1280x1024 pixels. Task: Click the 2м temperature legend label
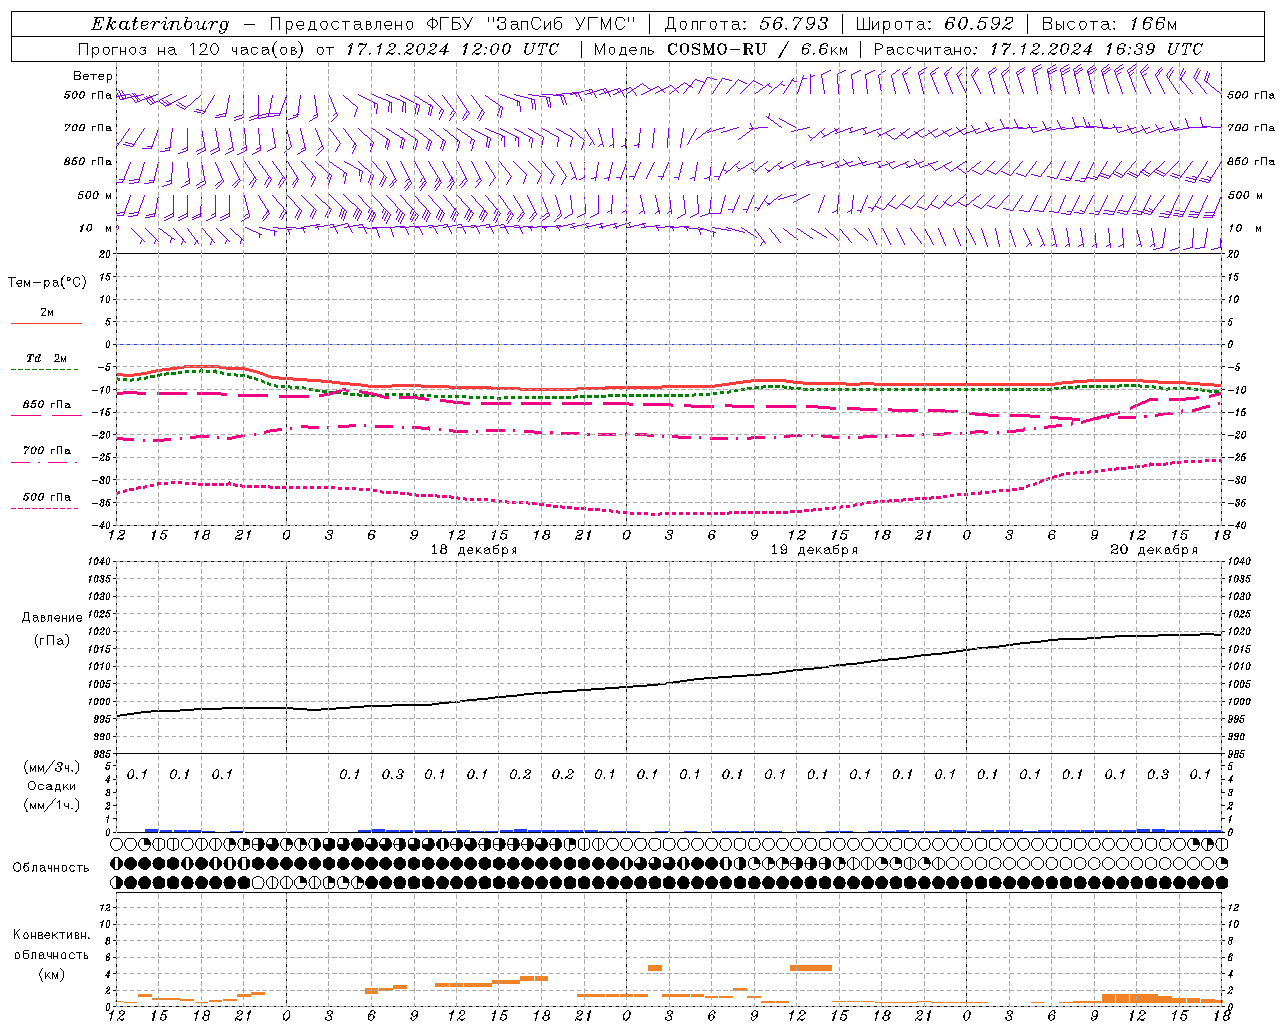(x=47, y=313)
